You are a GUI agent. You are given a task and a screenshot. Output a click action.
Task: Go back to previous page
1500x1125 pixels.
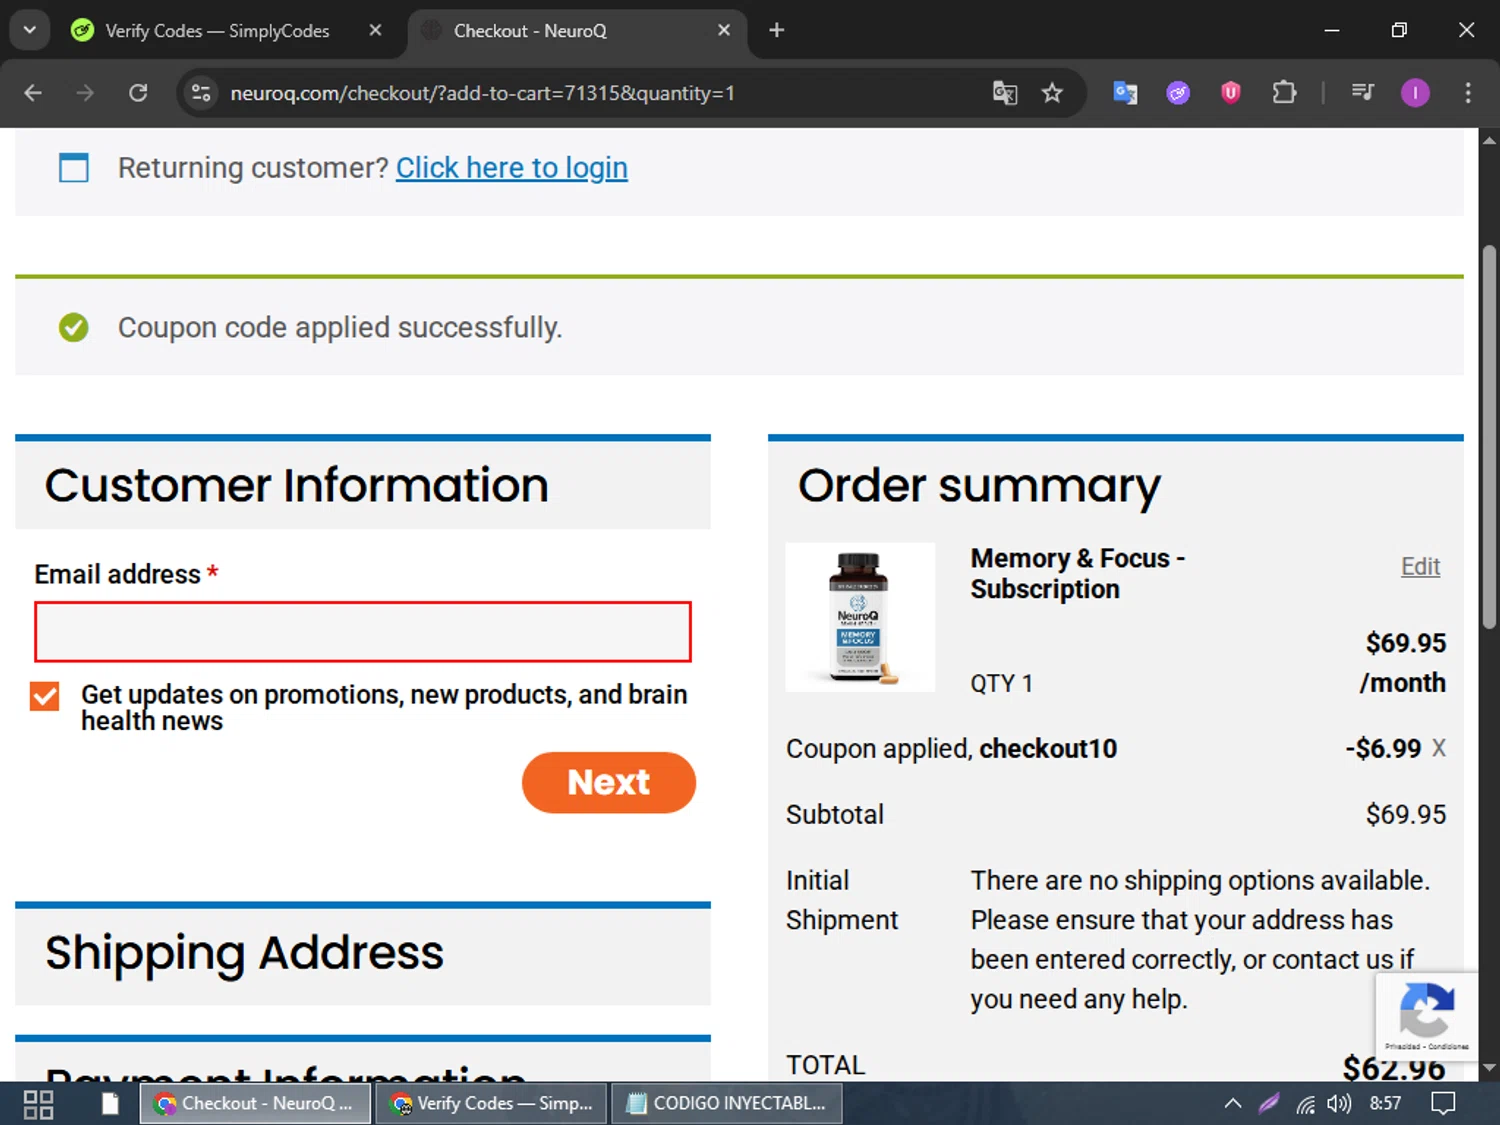[33, 93]
